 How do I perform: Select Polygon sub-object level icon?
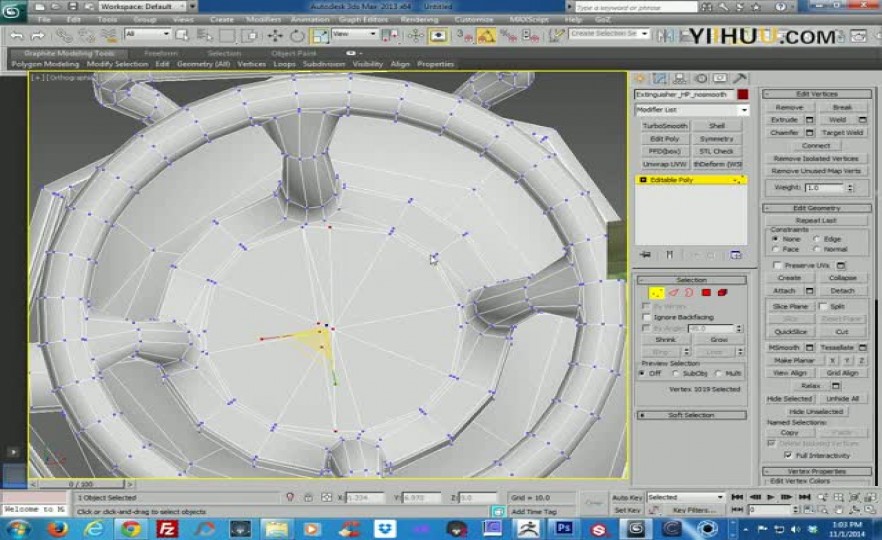click(x=706, y=292)
